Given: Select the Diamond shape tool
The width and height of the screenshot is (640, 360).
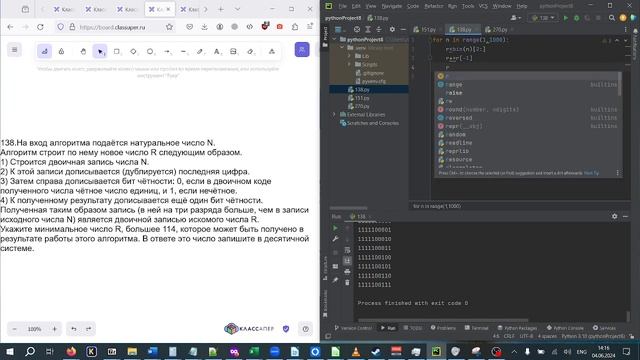Looking at the screenshot, I should tap(133, 51).
